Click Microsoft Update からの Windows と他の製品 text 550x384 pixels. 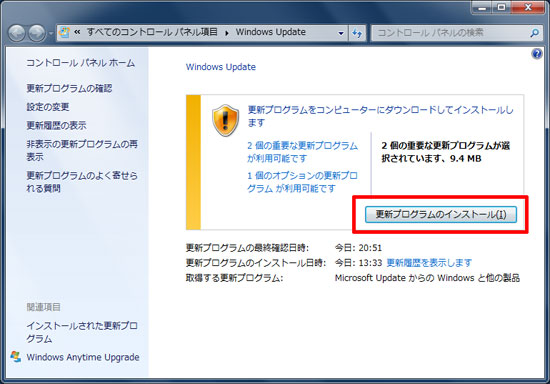(x=427, y=278)
